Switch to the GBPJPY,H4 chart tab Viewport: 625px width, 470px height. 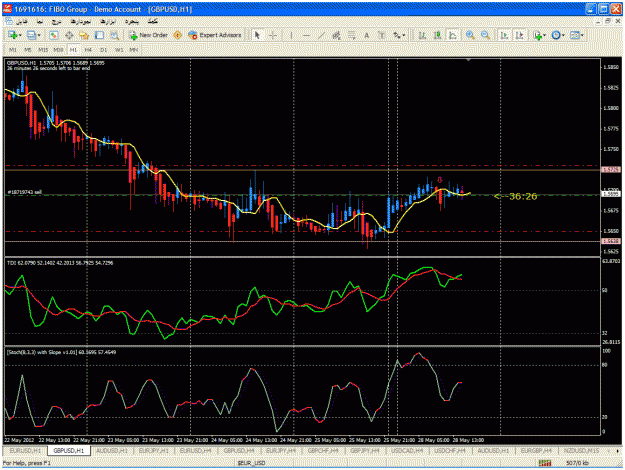click(x=365, y=450)
